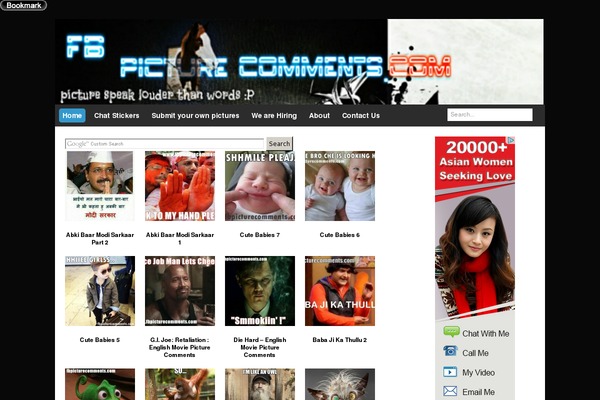The width and height of the screenshot is (600, 400).
Task: Open the orangutan SO... thumbnail
Action: coord(180,384)
